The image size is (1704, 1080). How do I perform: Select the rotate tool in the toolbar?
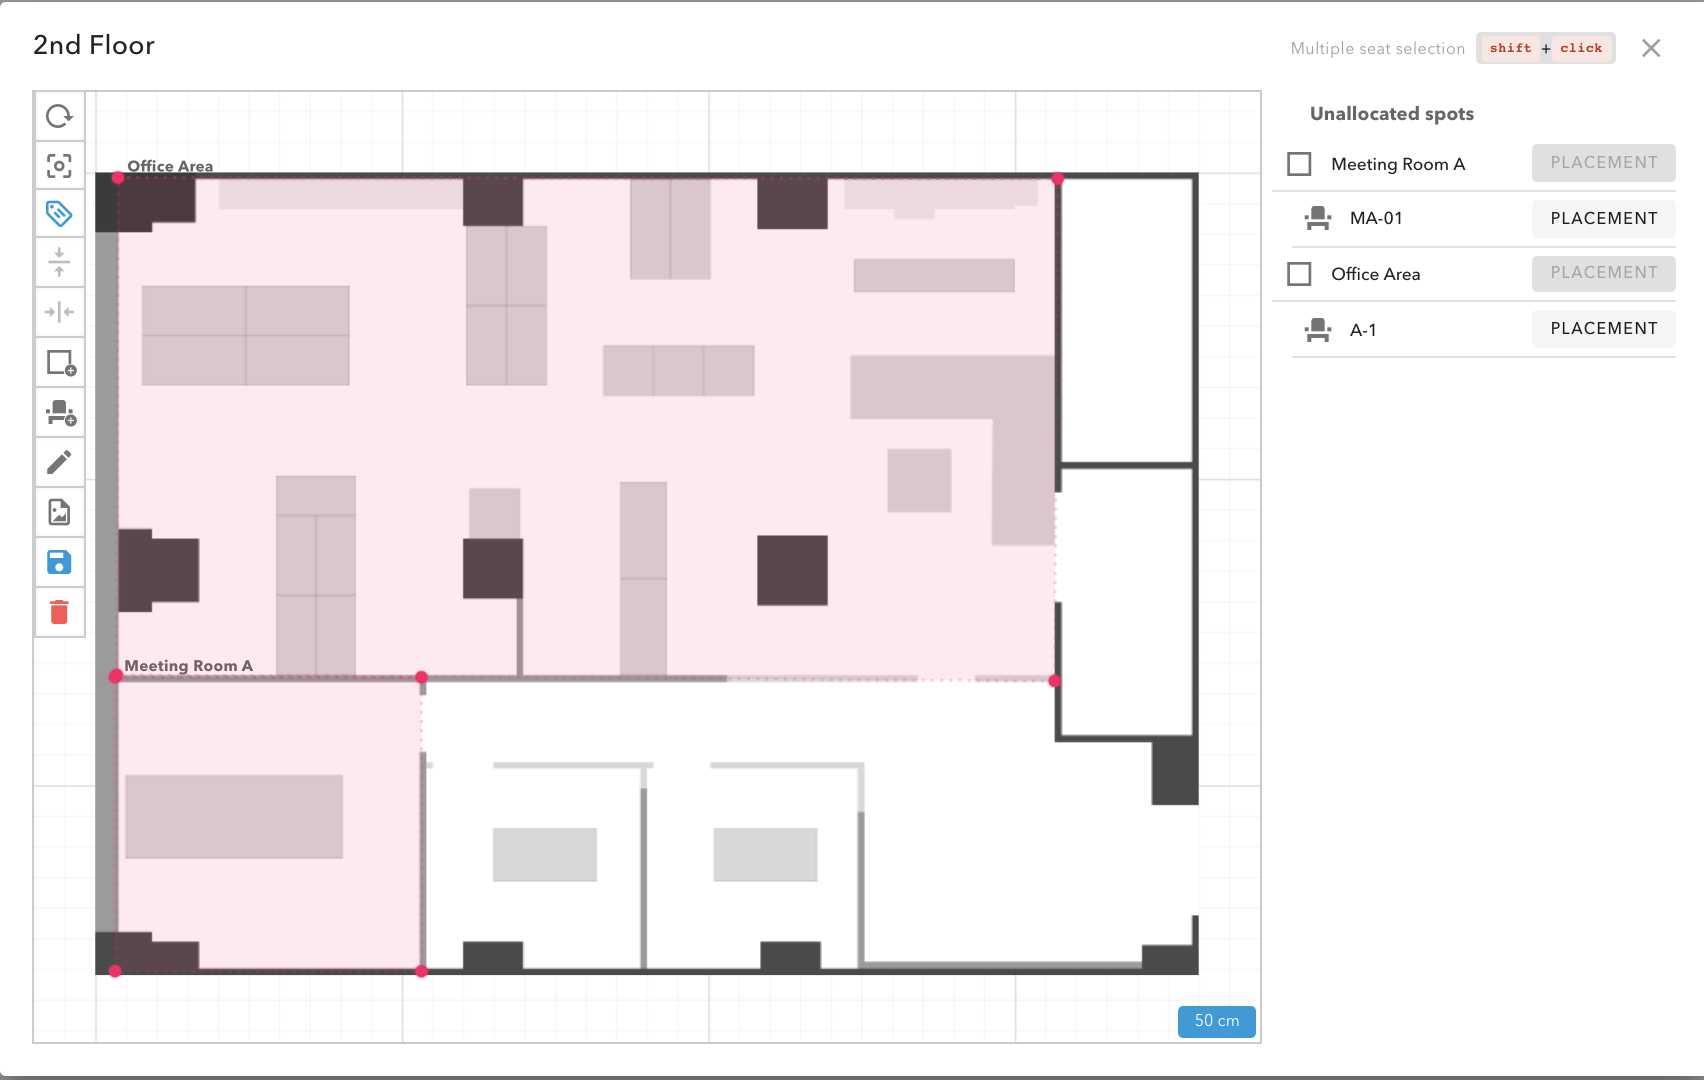[x=59, y=117]
